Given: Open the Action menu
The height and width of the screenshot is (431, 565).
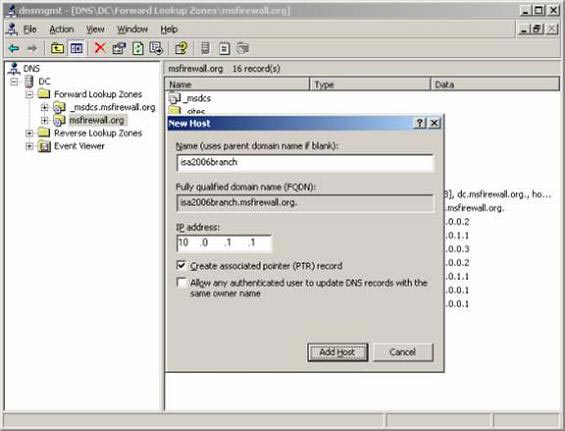Looking at the screenshot, I should click(x=62, y=29).
